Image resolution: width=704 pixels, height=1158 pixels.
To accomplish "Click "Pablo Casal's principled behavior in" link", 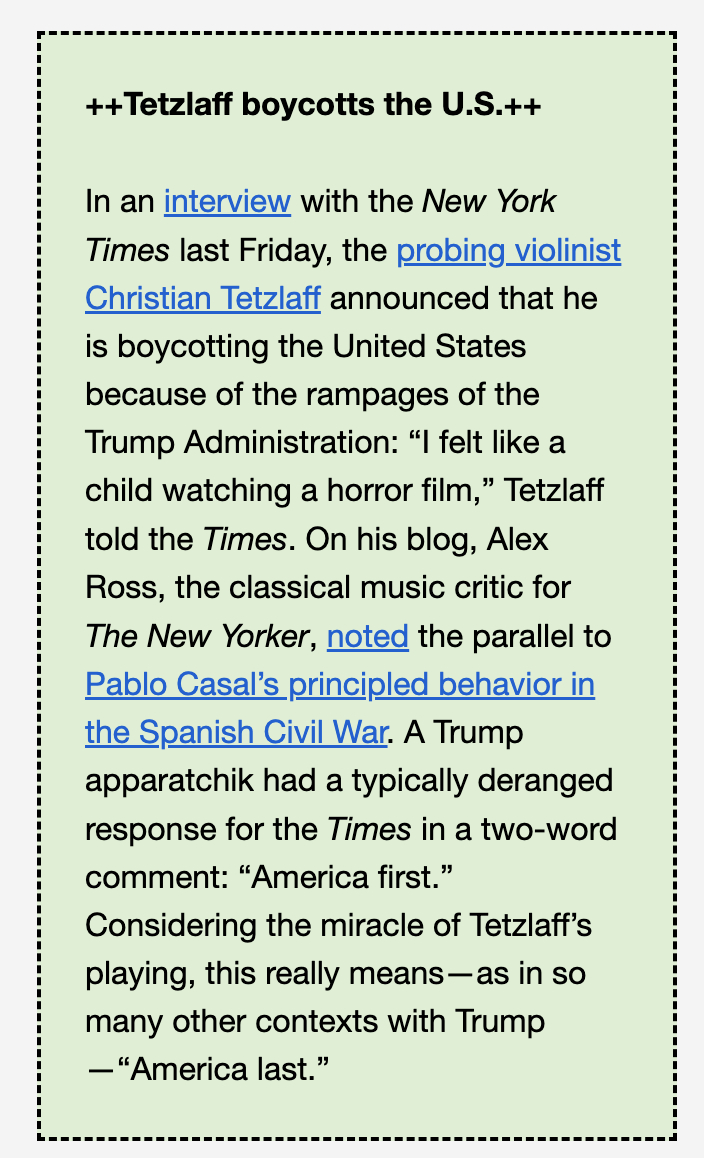I will point(340,685).
